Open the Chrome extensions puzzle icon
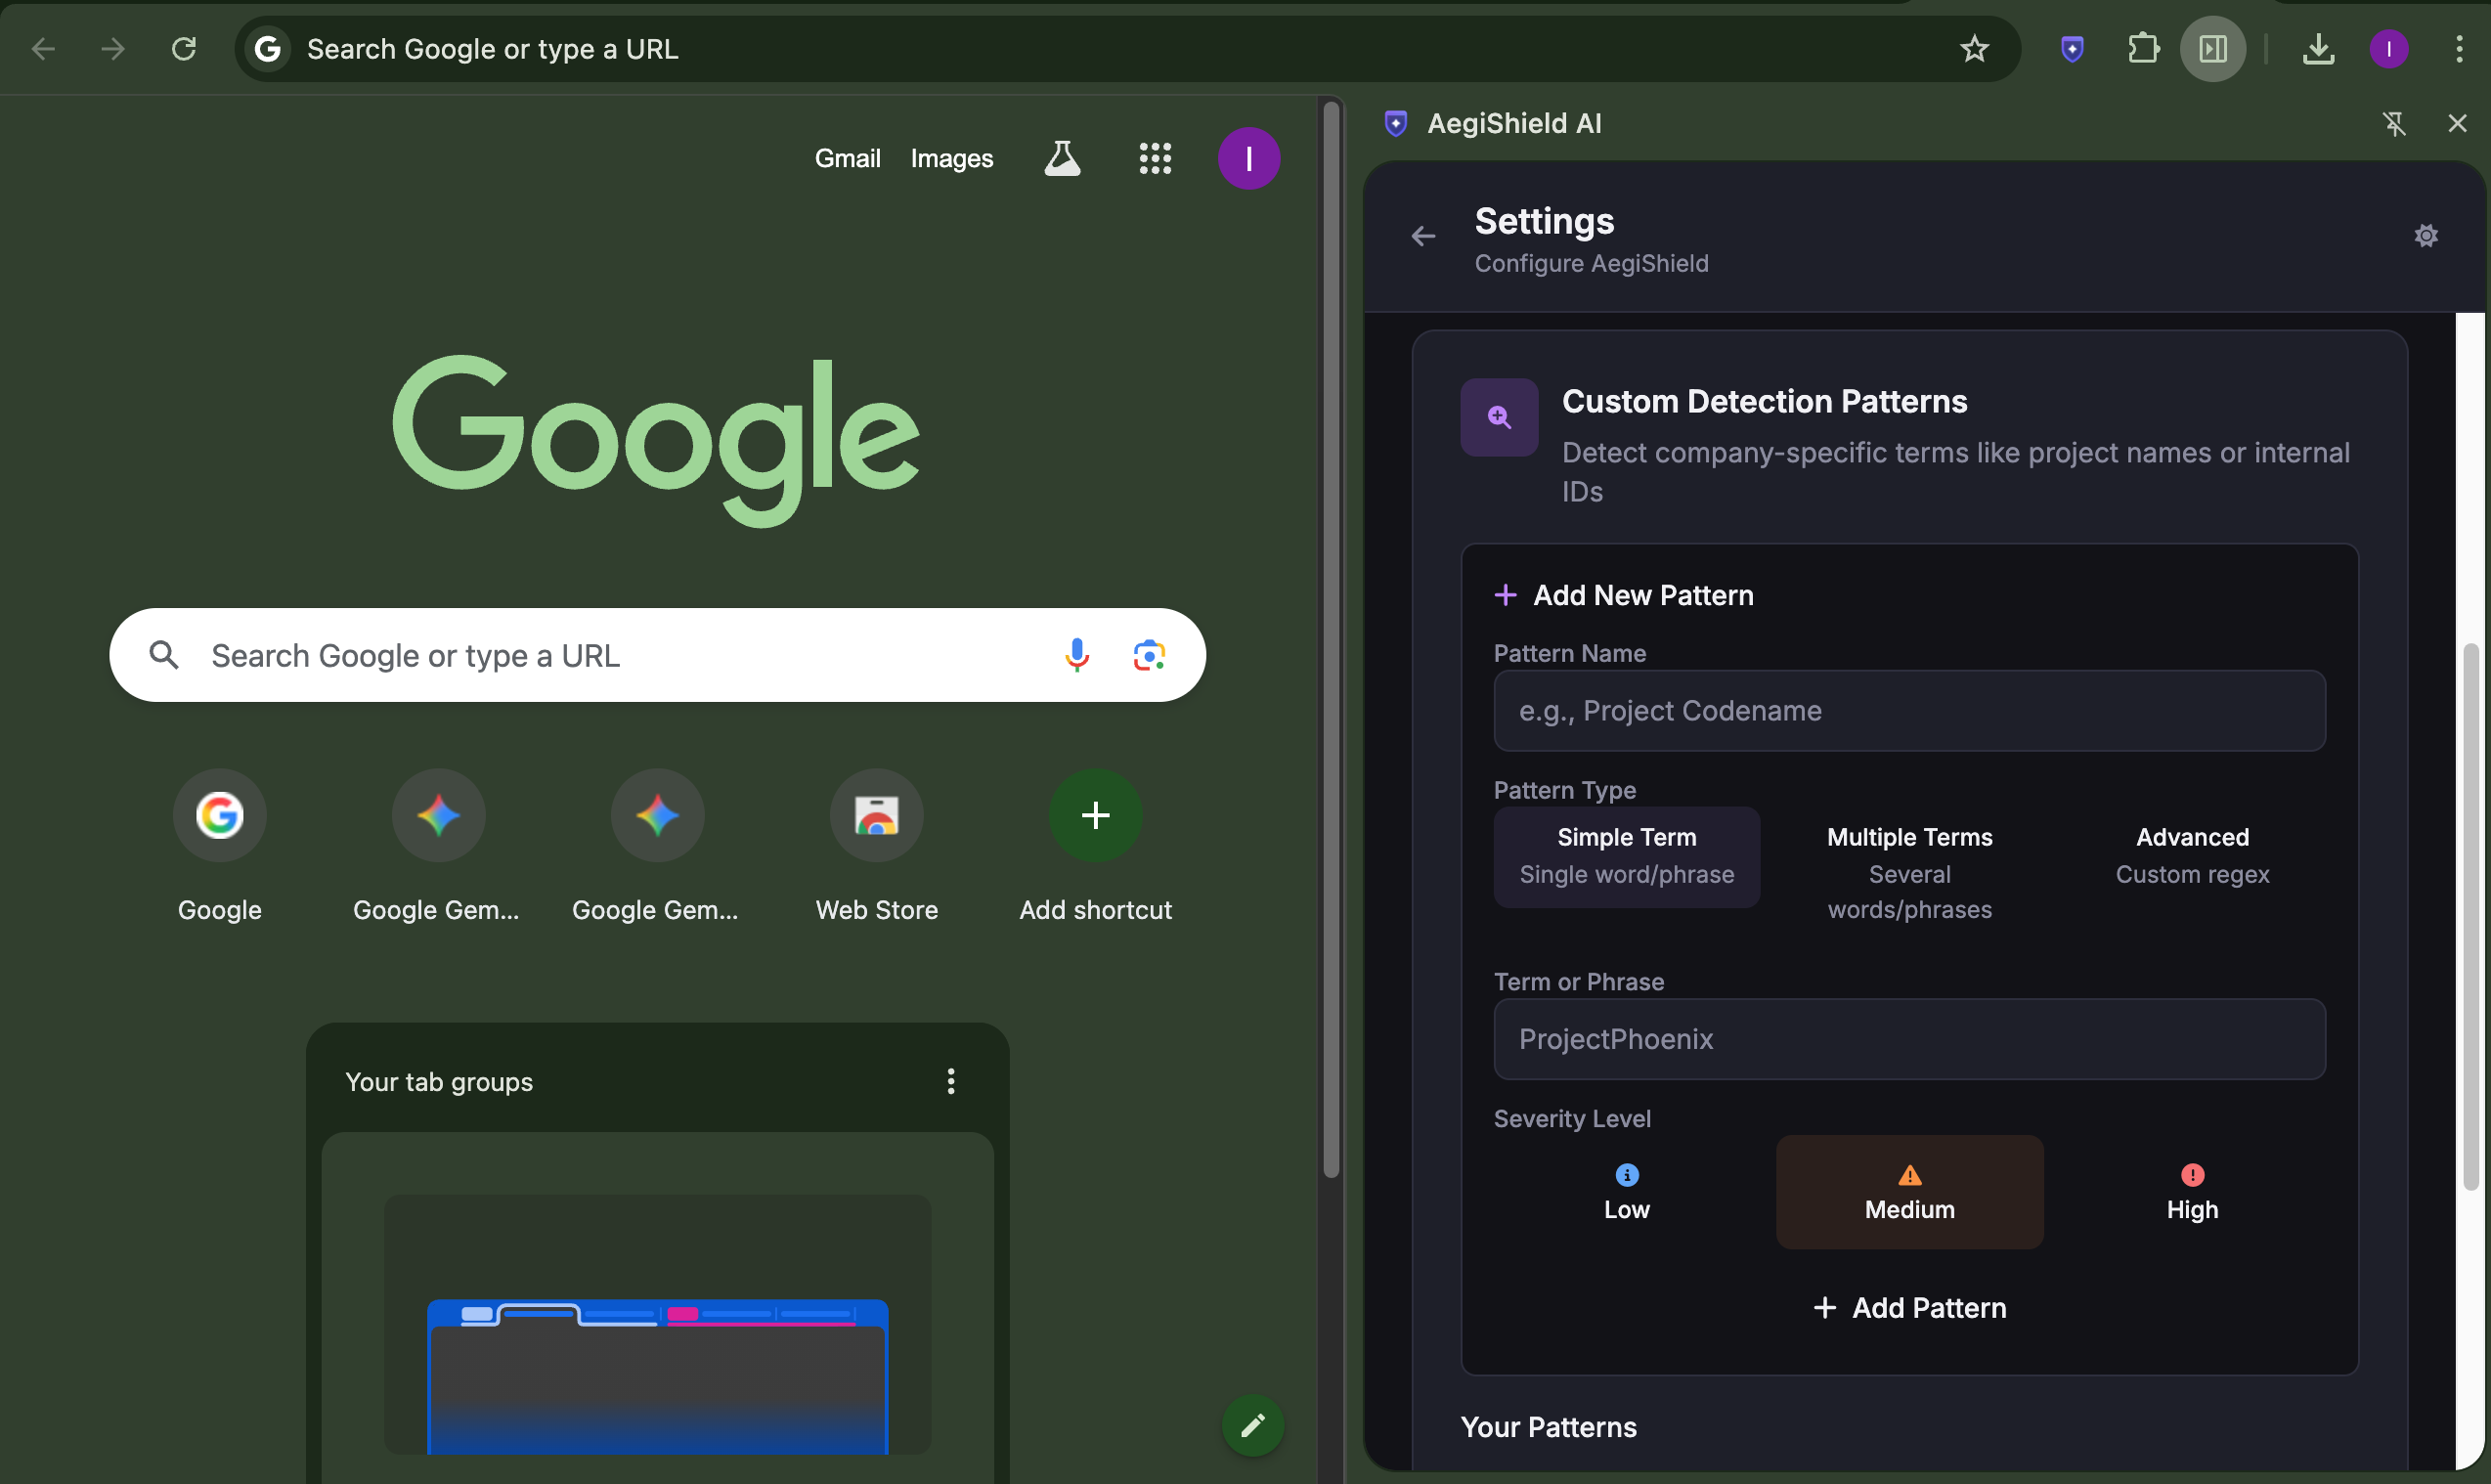 coord(2143,48)
